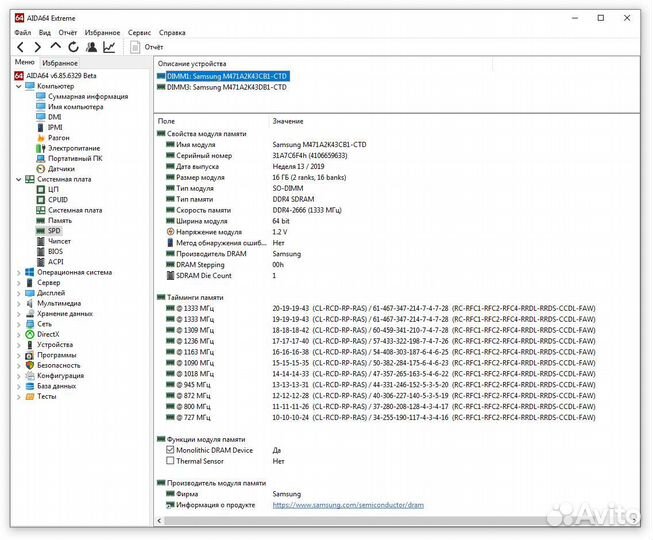The width and height of the screenshot is (653, 540).
Task: Click the Тесты icon
Action: pyautogui.click(x=30, y=397)
